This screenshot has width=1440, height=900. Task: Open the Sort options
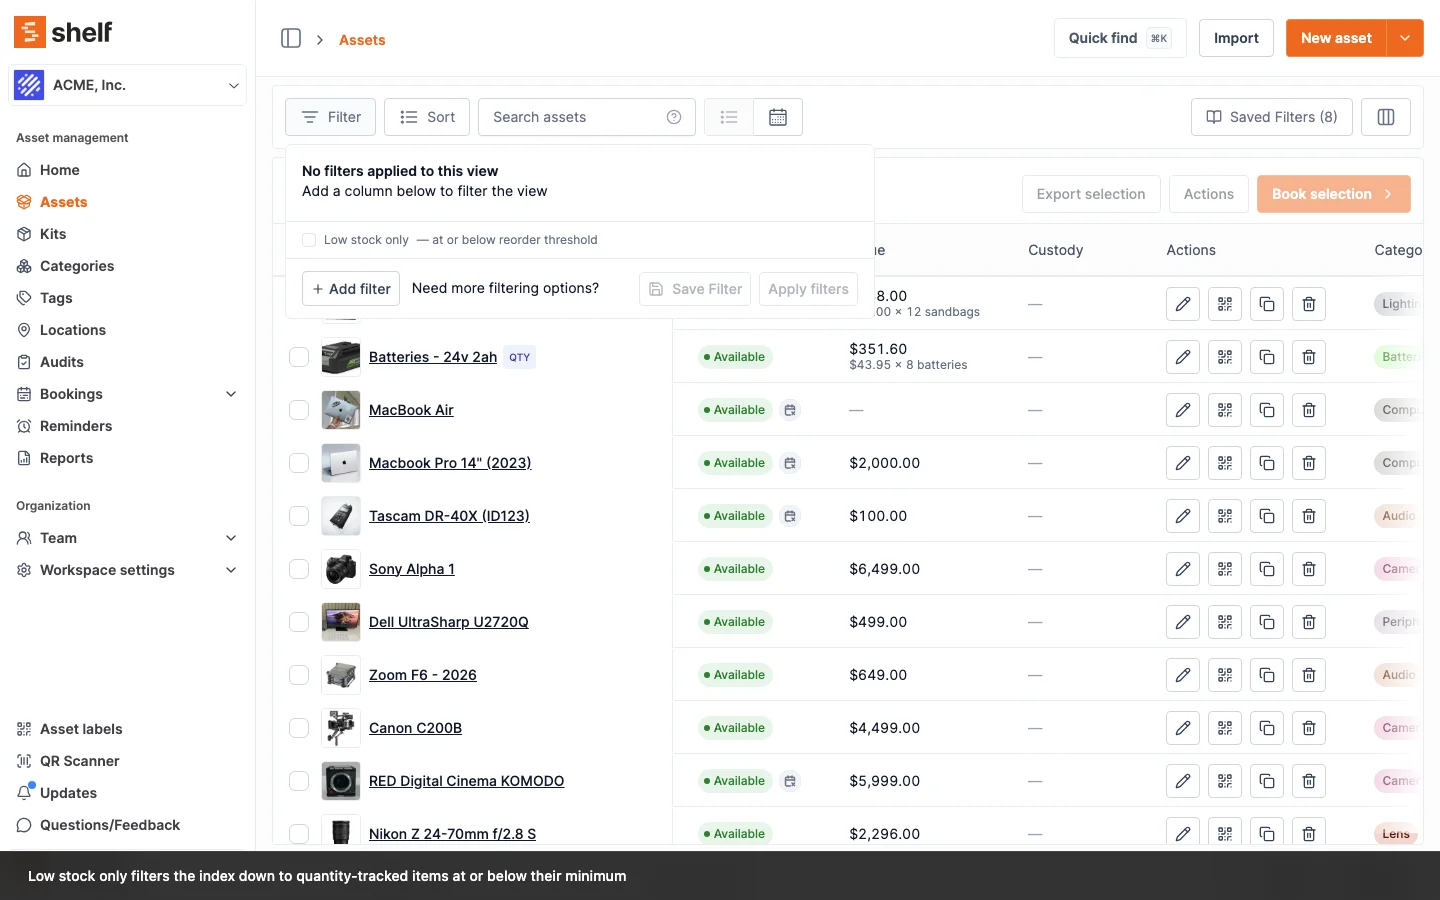tap(427, 117)
